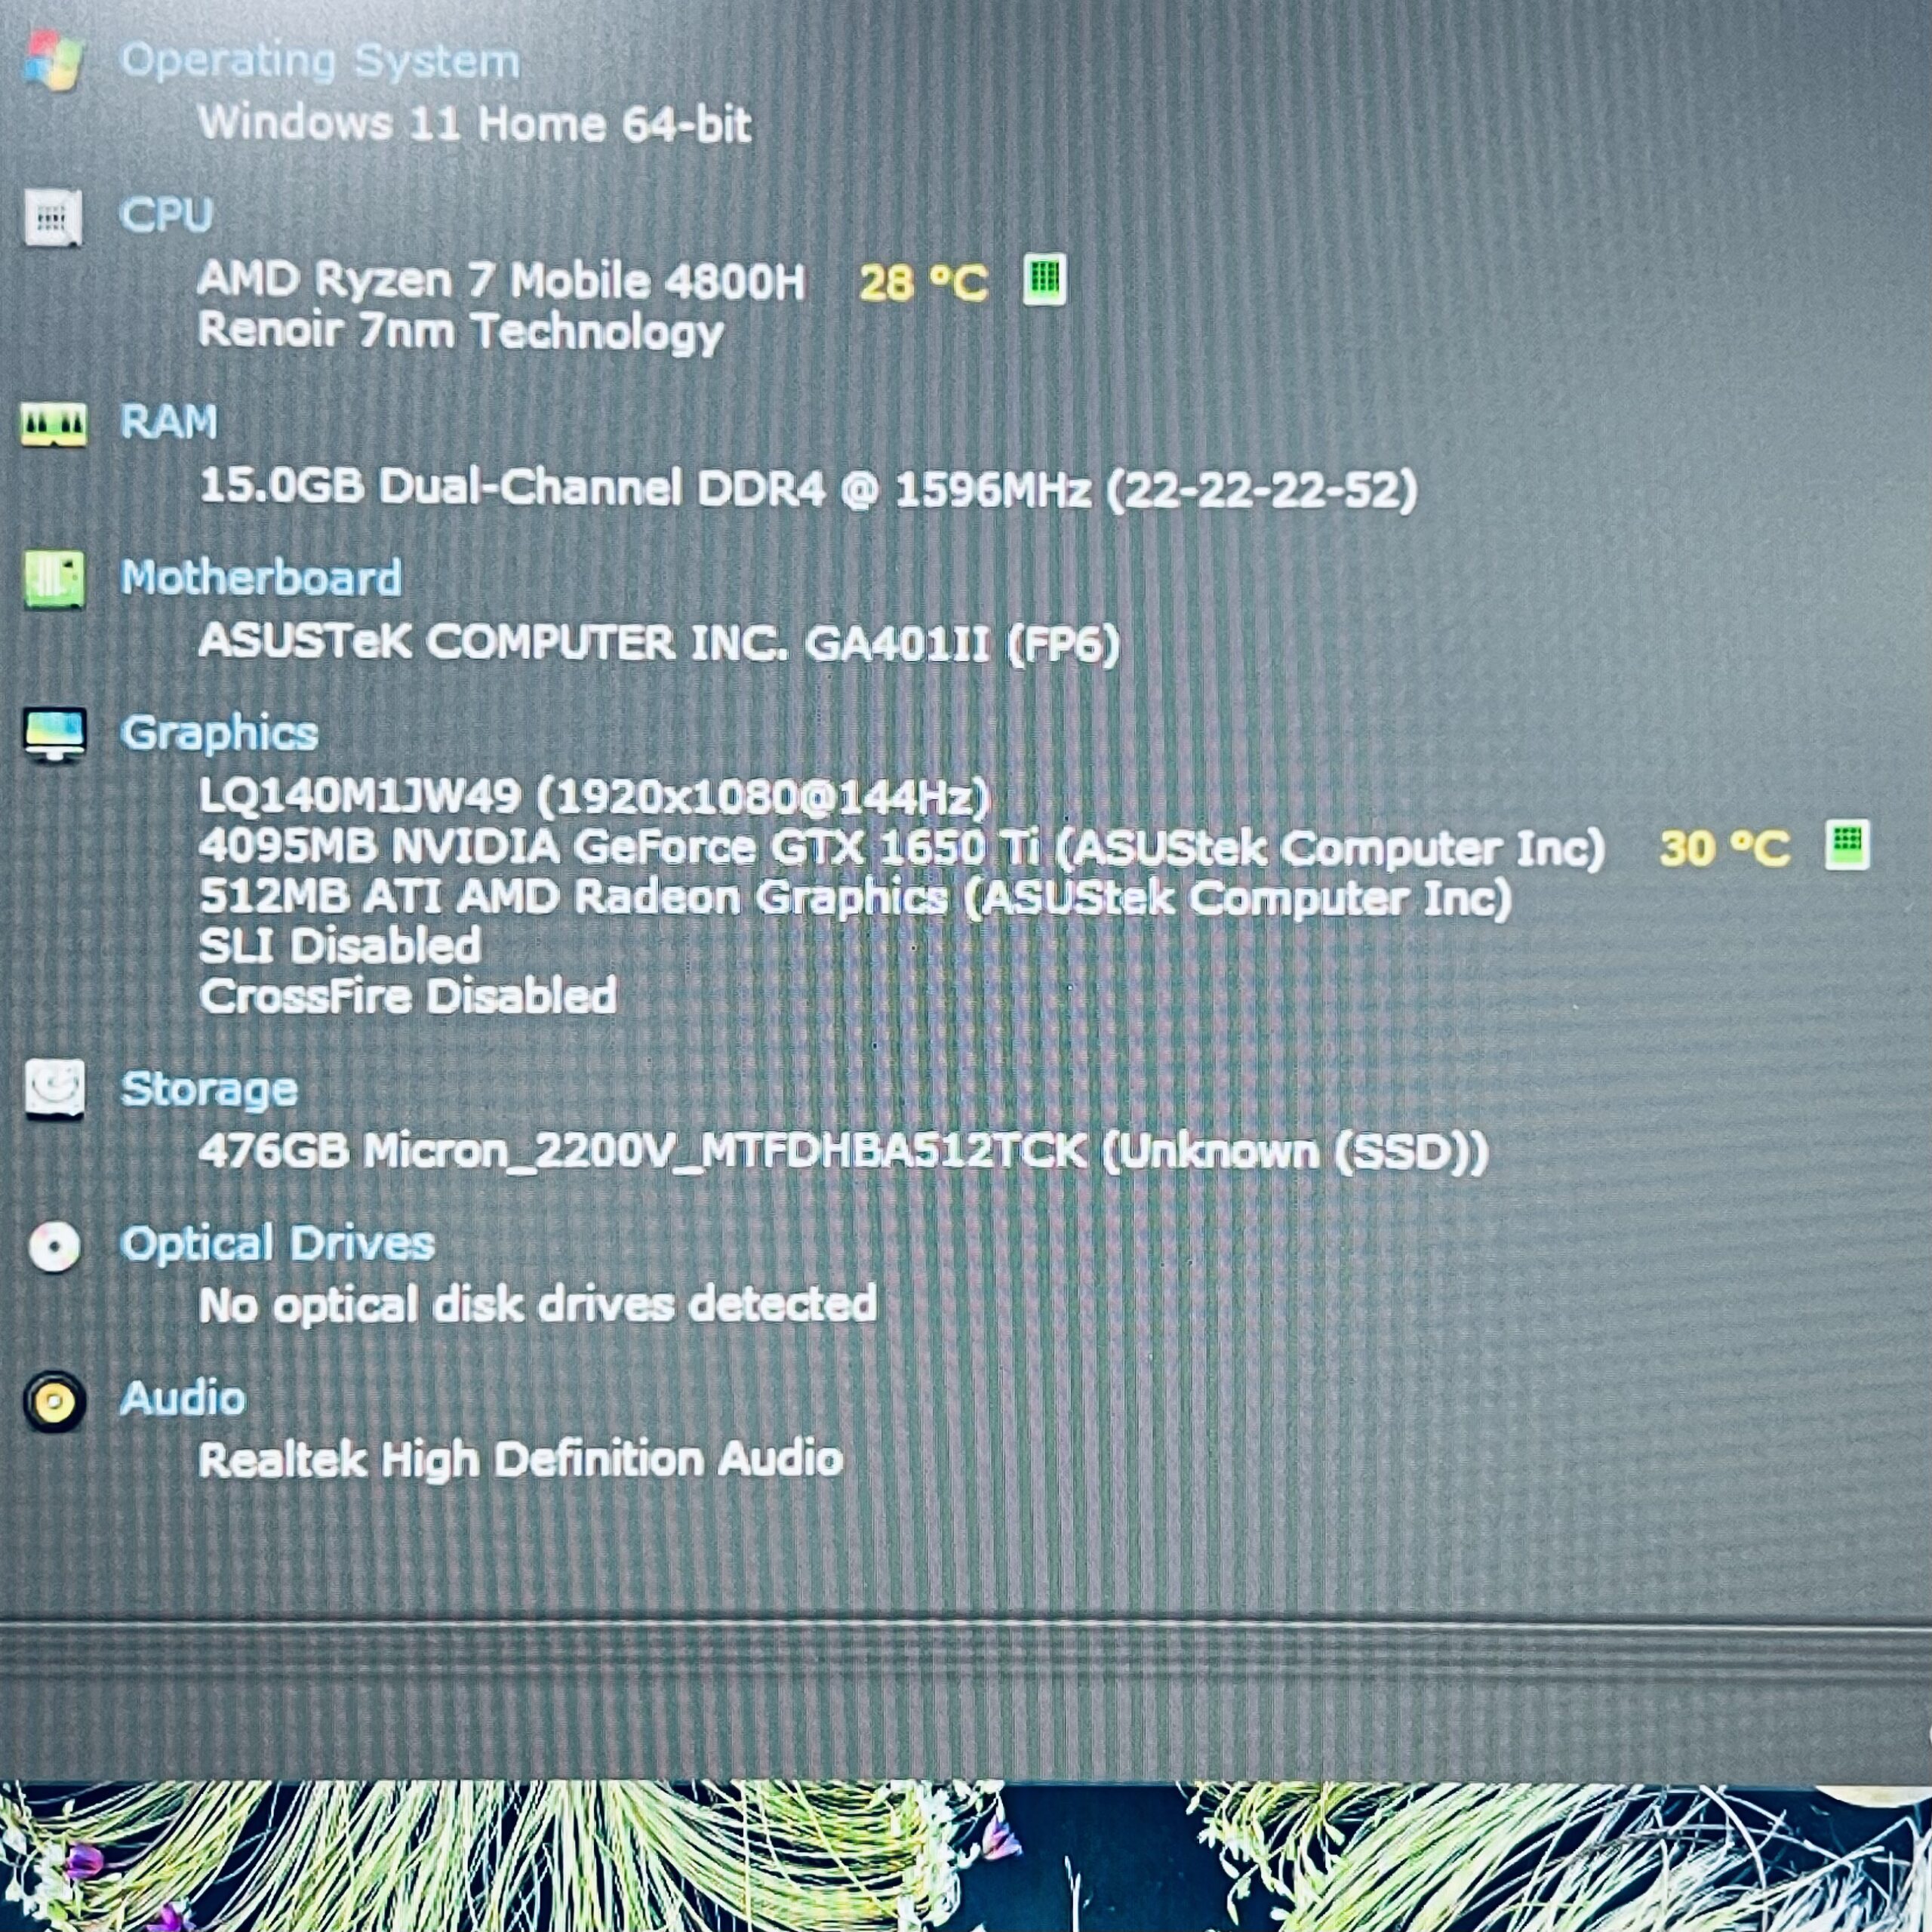This screenshot has width=1932, height=1932.
Task: Open the Audio section heading
Action: coord(182,1398)
